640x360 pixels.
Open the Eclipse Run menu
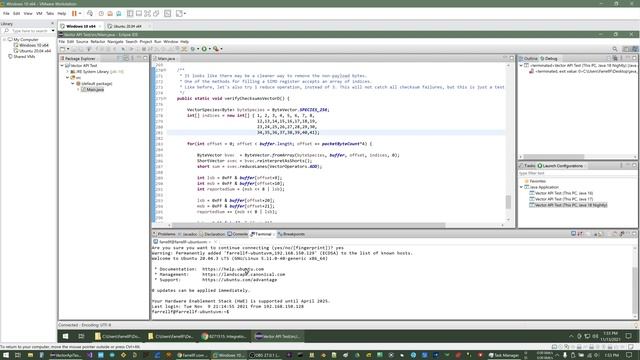[158, 42]
